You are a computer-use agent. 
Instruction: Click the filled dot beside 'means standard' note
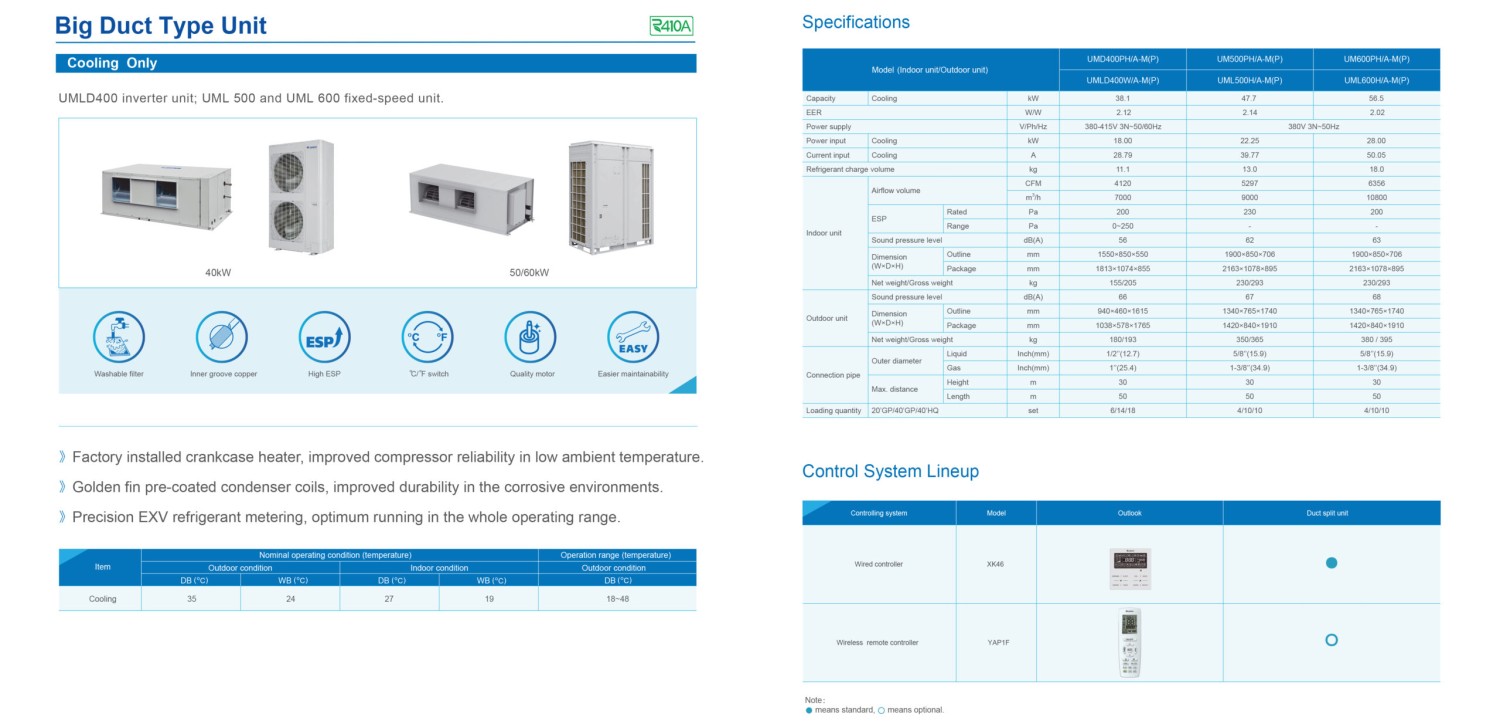pyautogui.click(x=809, y=710)
